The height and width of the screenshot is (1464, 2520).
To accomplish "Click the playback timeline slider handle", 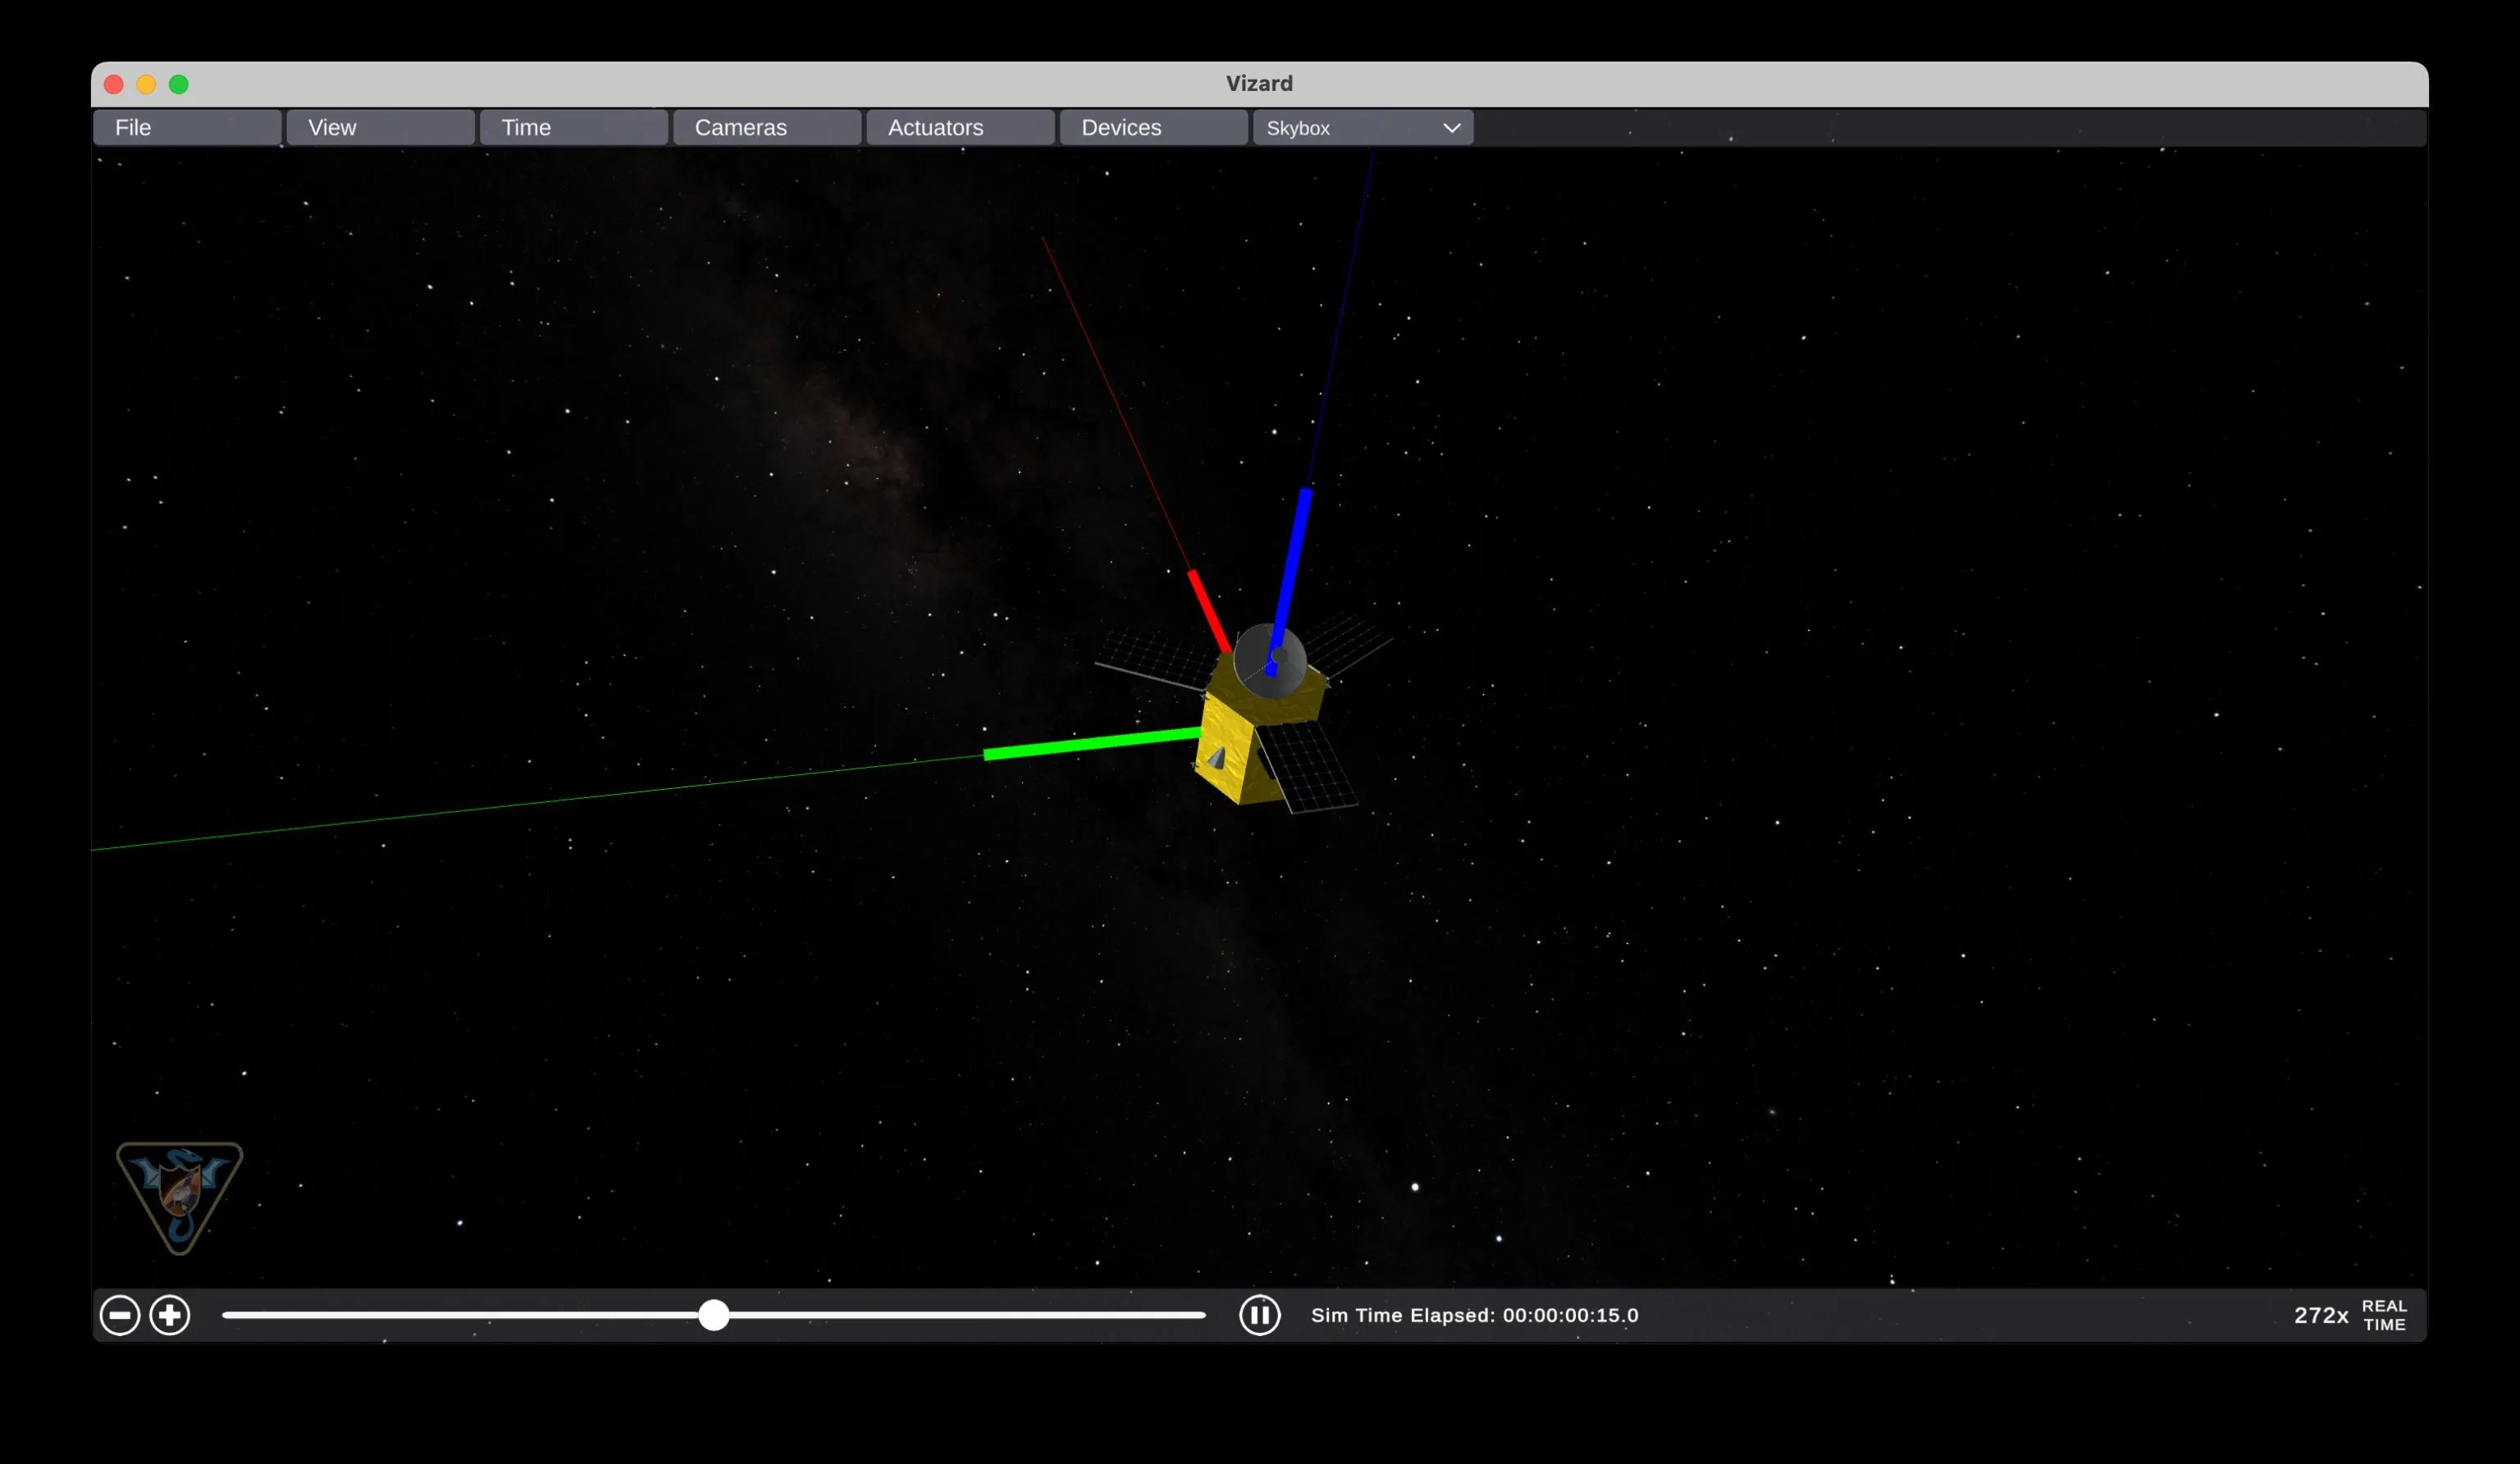I will (x=713, y=1317).
